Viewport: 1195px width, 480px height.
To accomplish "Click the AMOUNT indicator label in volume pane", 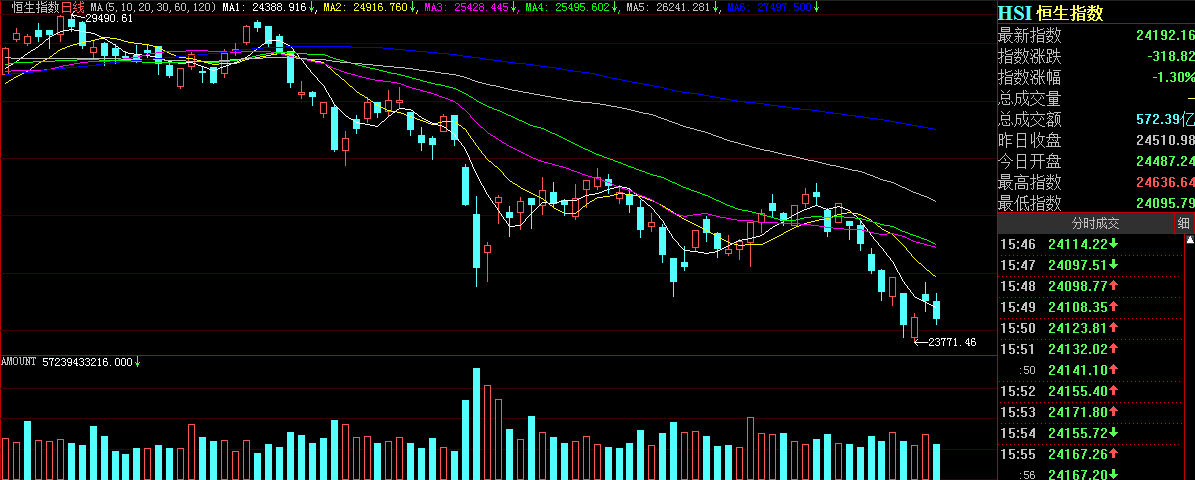I will tap(70, 362).
